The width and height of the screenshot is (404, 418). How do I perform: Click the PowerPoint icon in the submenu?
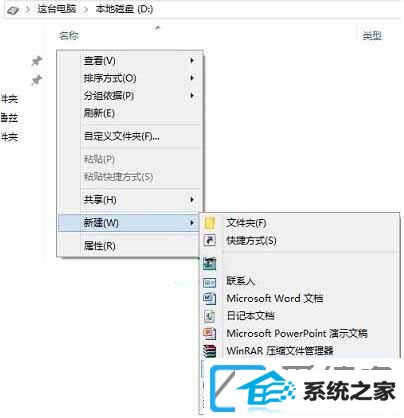click(209, 333)
